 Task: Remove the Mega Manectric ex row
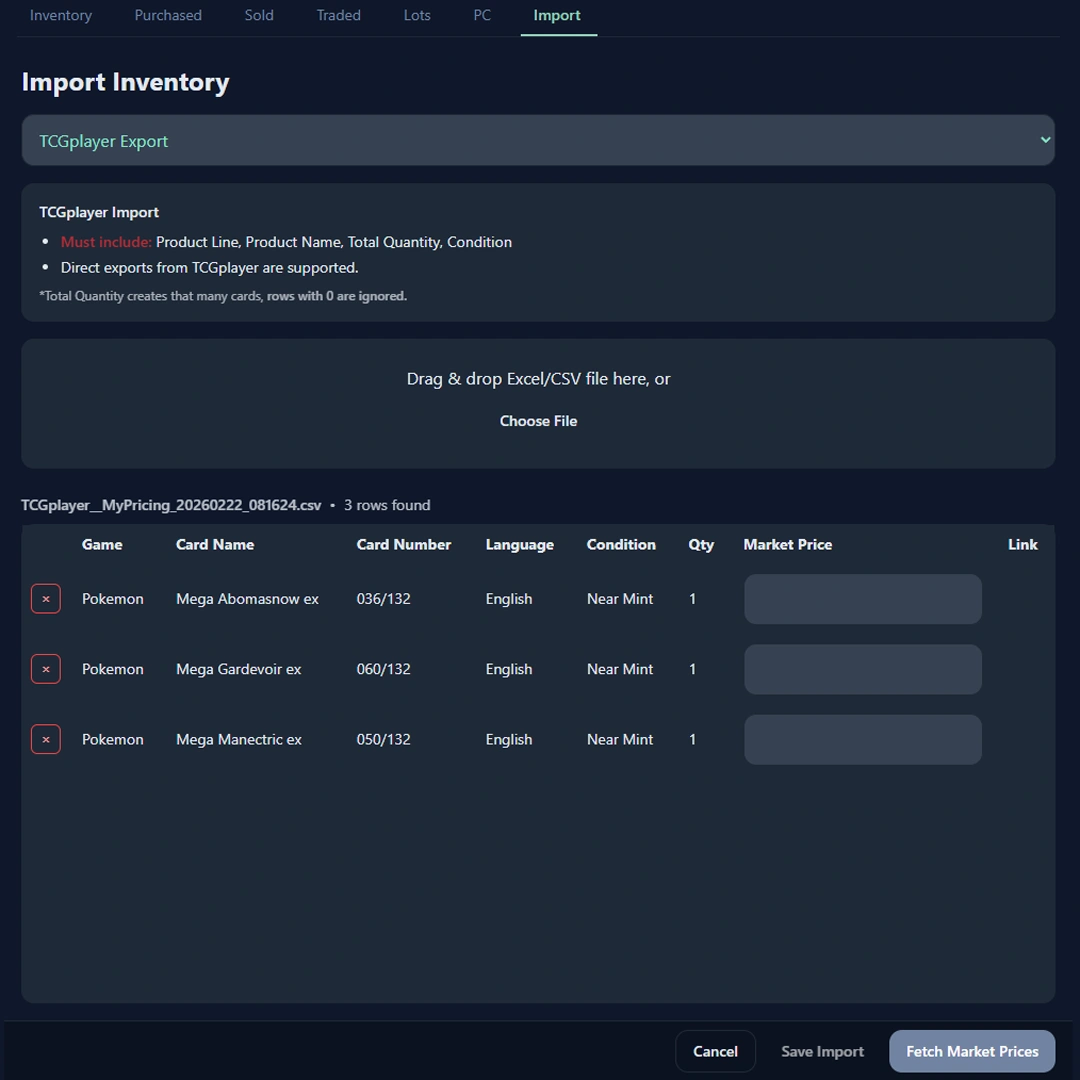45,739
